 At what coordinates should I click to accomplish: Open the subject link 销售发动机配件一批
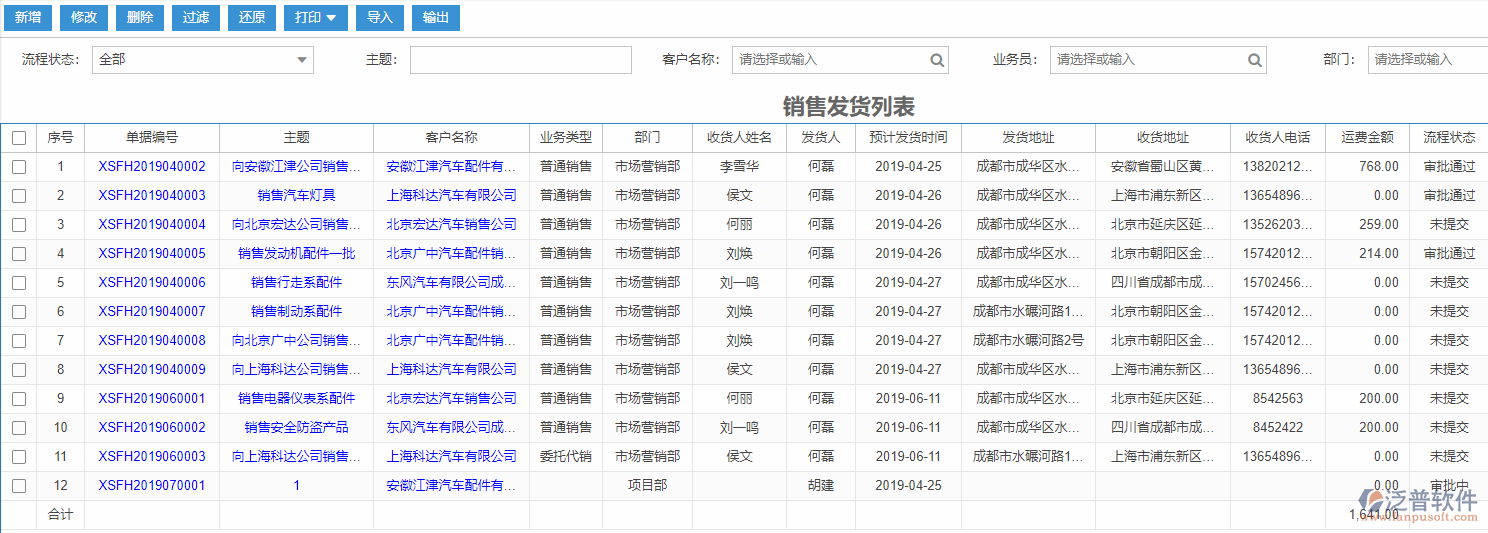[297, 254]
